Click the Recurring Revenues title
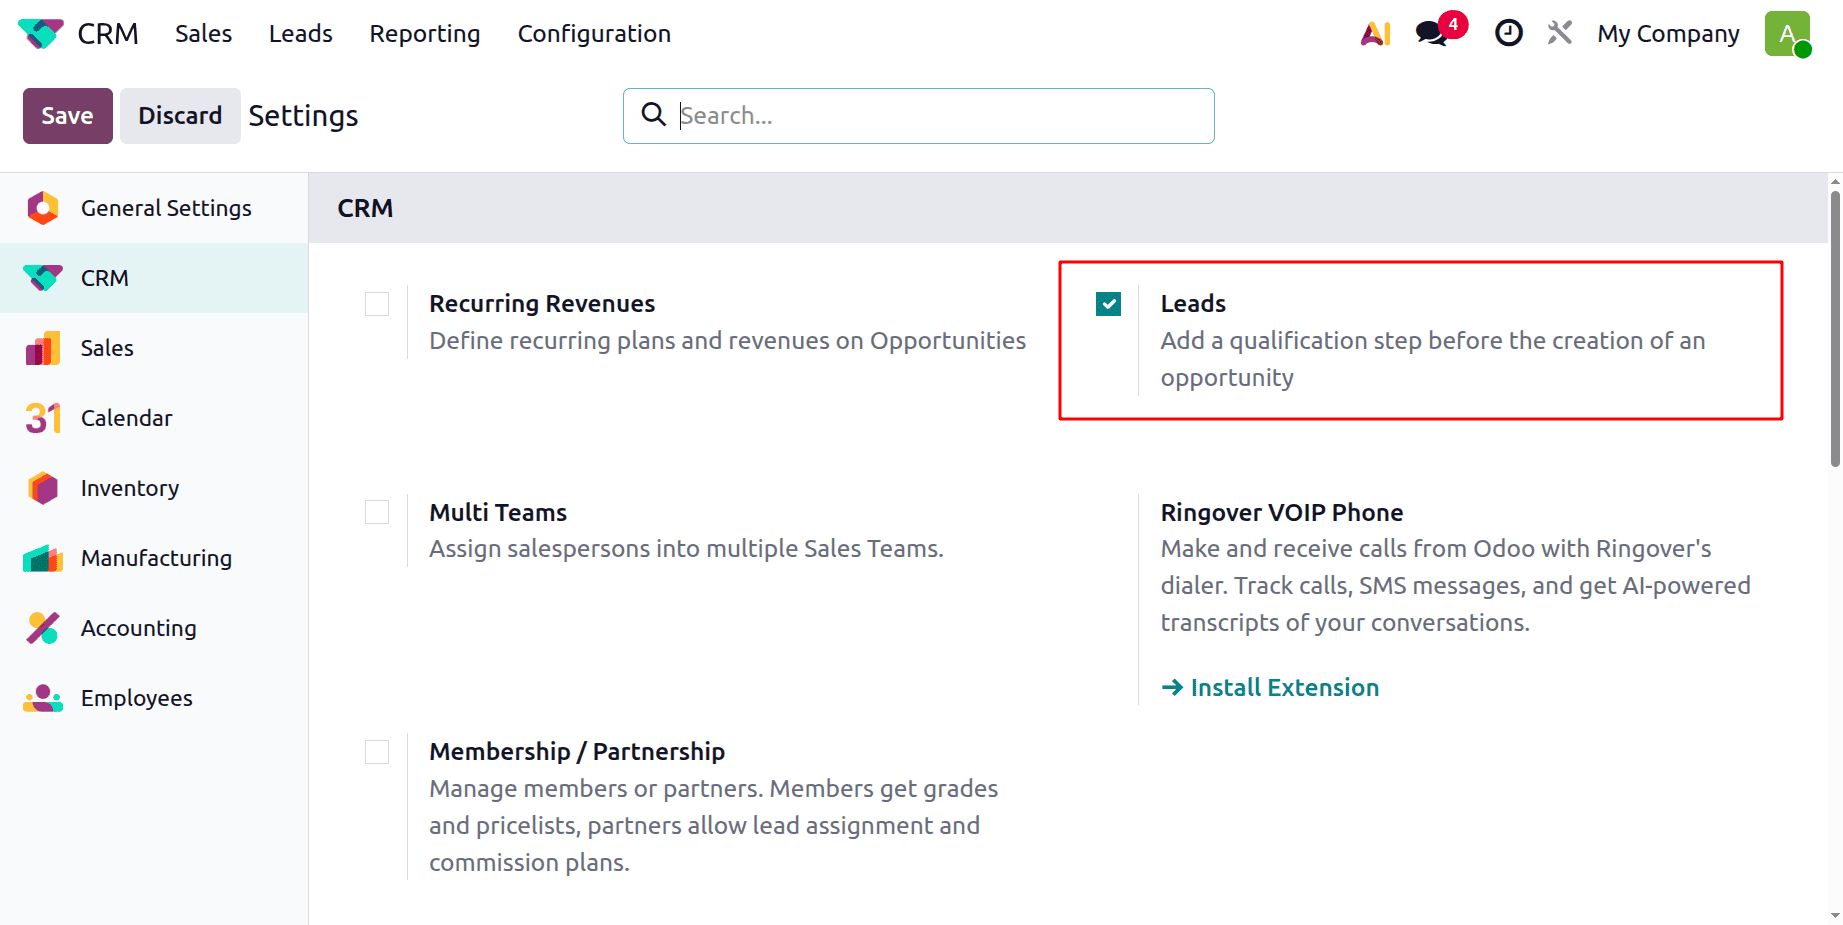The image size is (1843, 925). click(542, 304)
